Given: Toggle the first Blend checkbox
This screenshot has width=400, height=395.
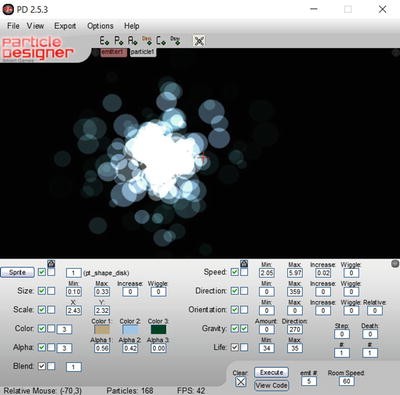Looking at the screenshot, I should [x=42, y=366].
